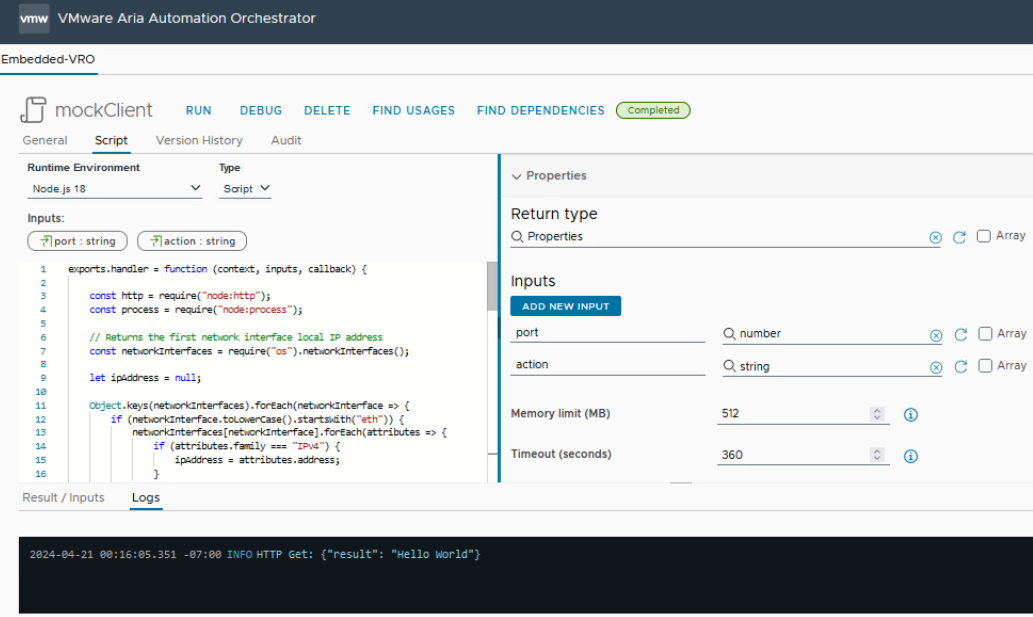Click the Timeout seconds value field
The width and height of the screenshot is (1033, 617).
pos(794,455)
